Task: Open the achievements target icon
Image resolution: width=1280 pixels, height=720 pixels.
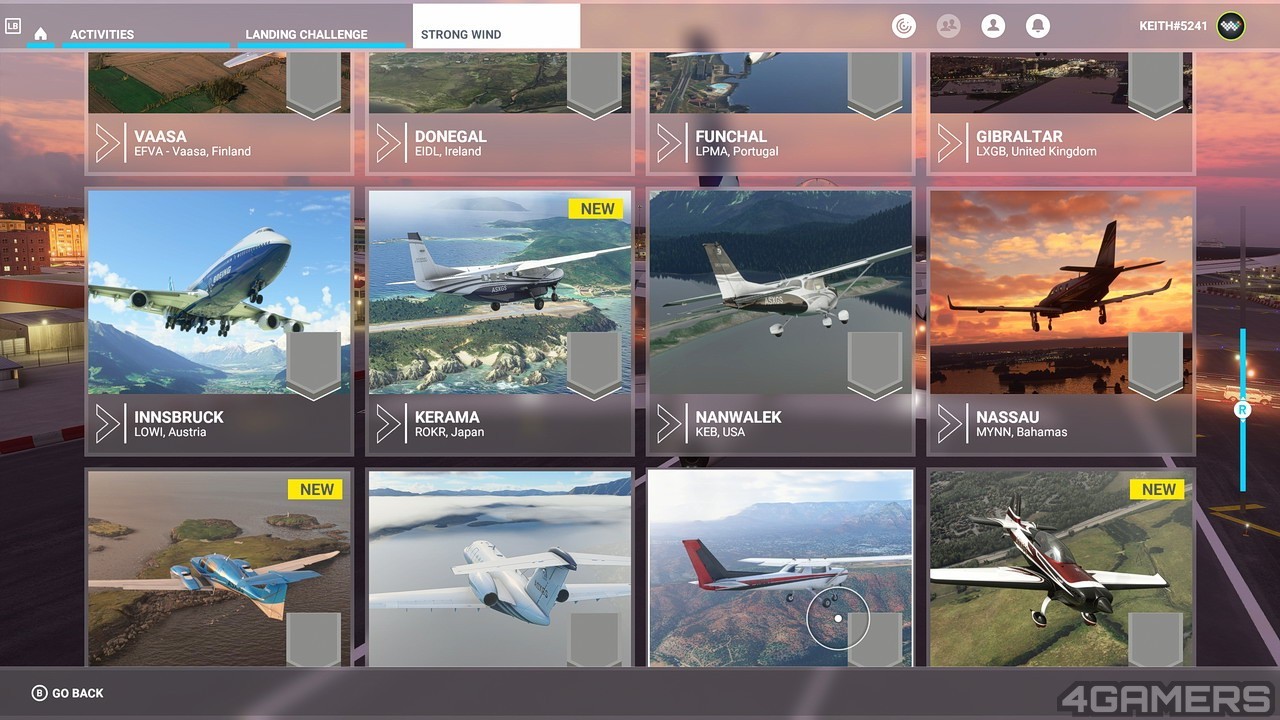Action: pyautogui.click(x=904, y=26)
